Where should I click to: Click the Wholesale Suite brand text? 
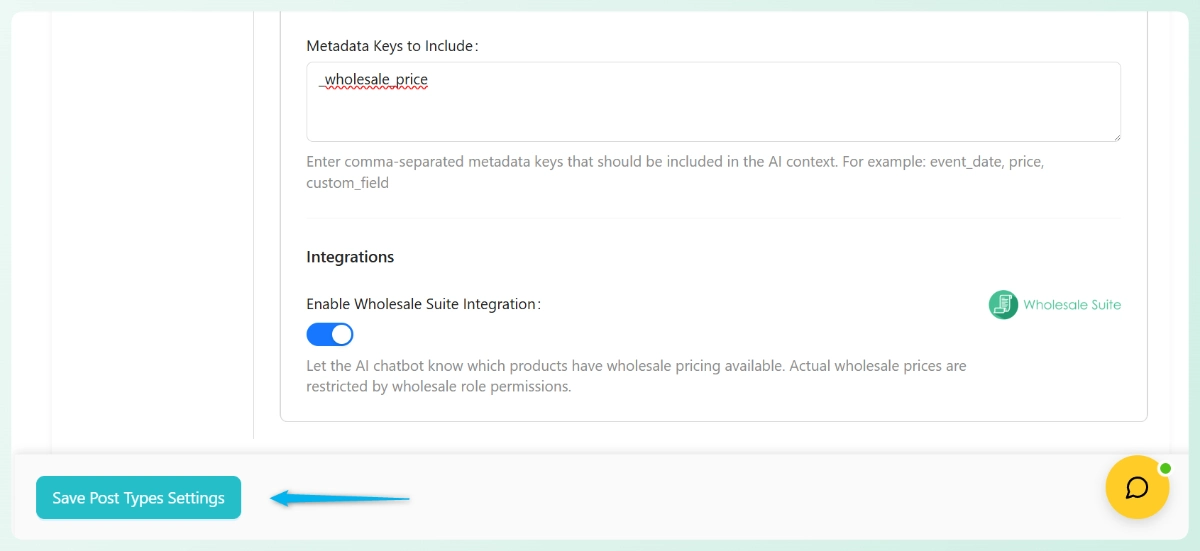coord(1072,305)
